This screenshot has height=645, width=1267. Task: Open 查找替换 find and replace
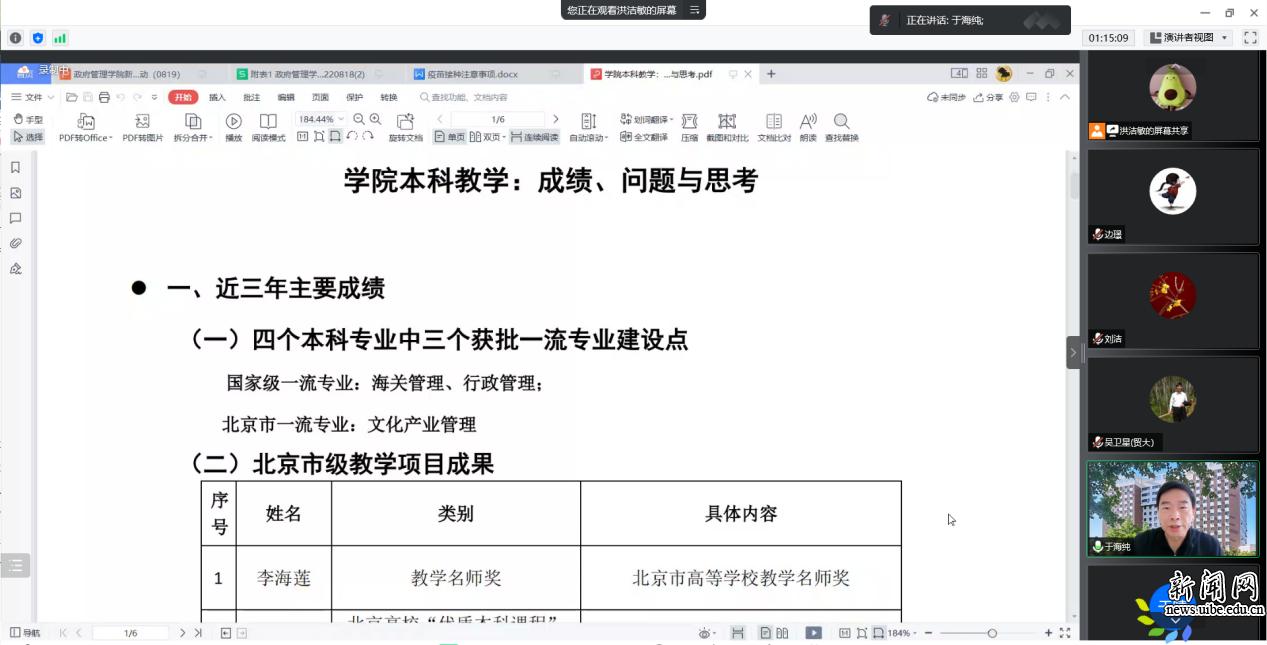pos(841,127)
